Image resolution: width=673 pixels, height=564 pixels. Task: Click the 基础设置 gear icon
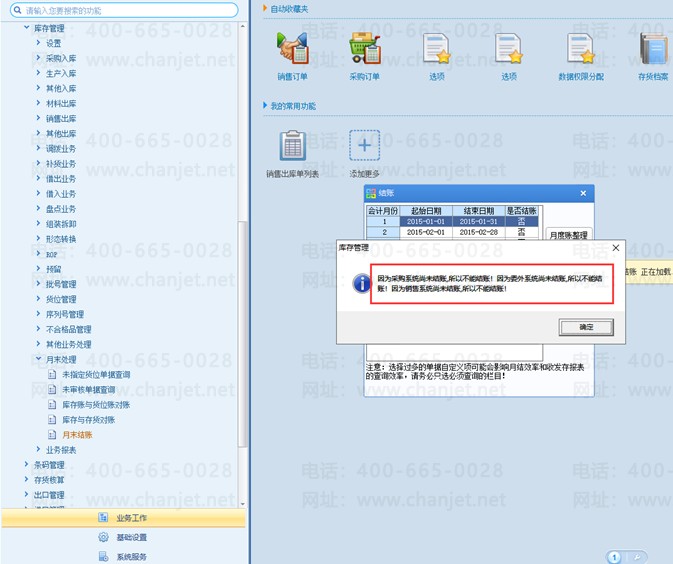103,537
